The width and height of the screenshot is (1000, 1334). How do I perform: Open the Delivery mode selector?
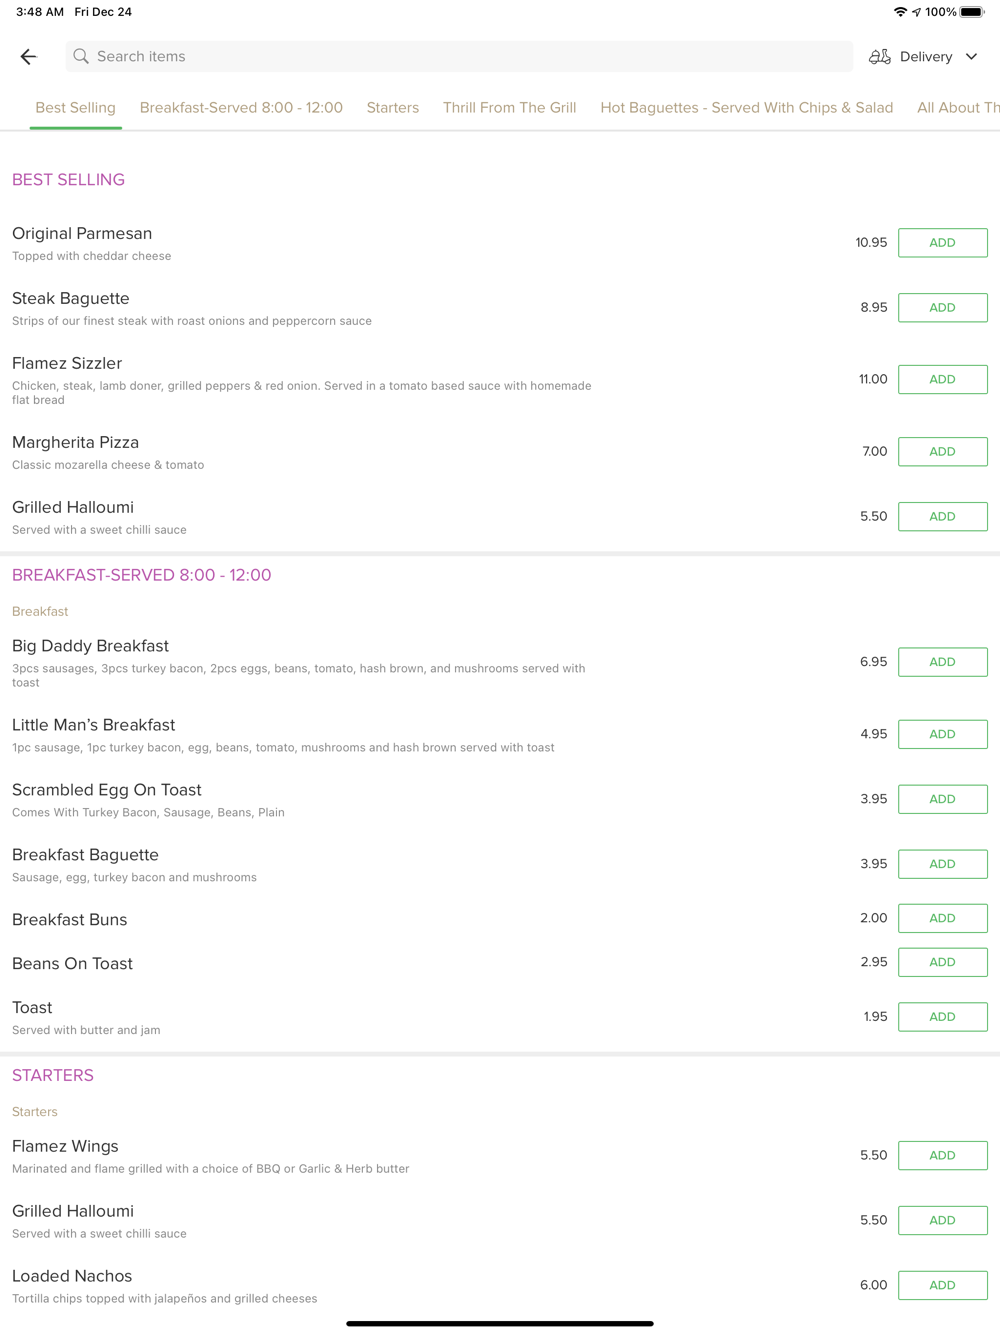point(925,57)
